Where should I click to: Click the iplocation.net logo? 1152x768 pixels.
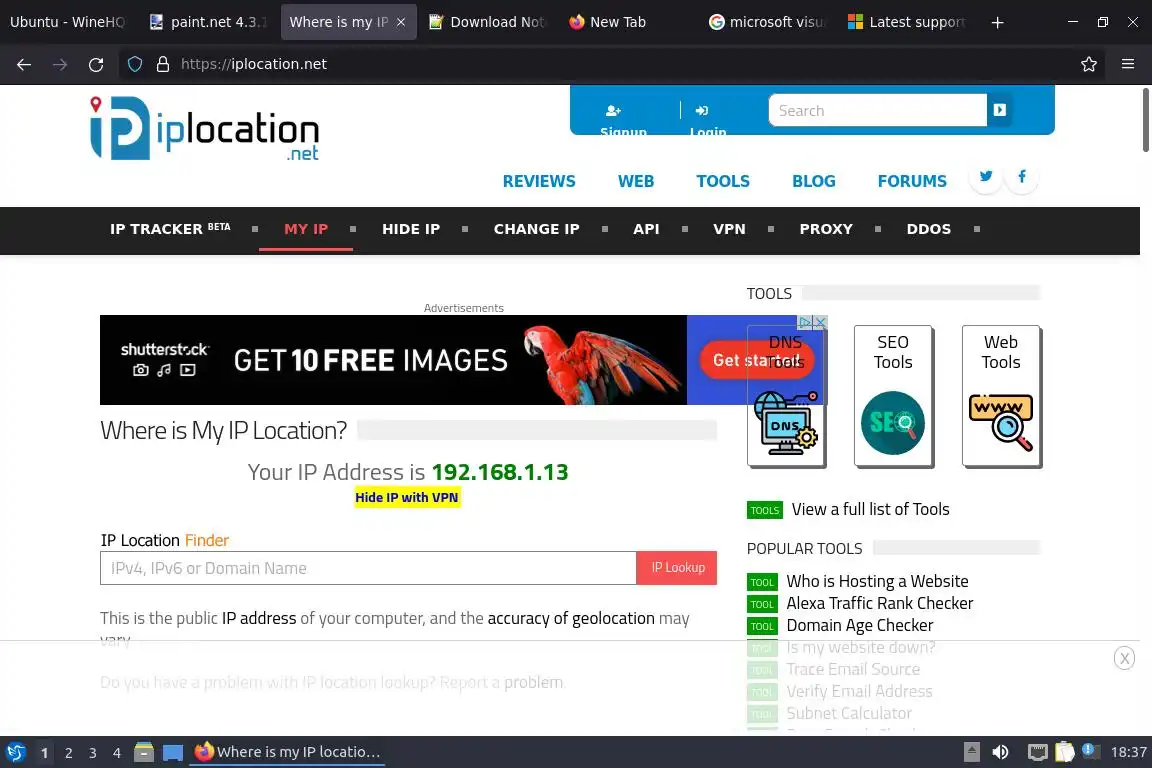click(204, 129)
